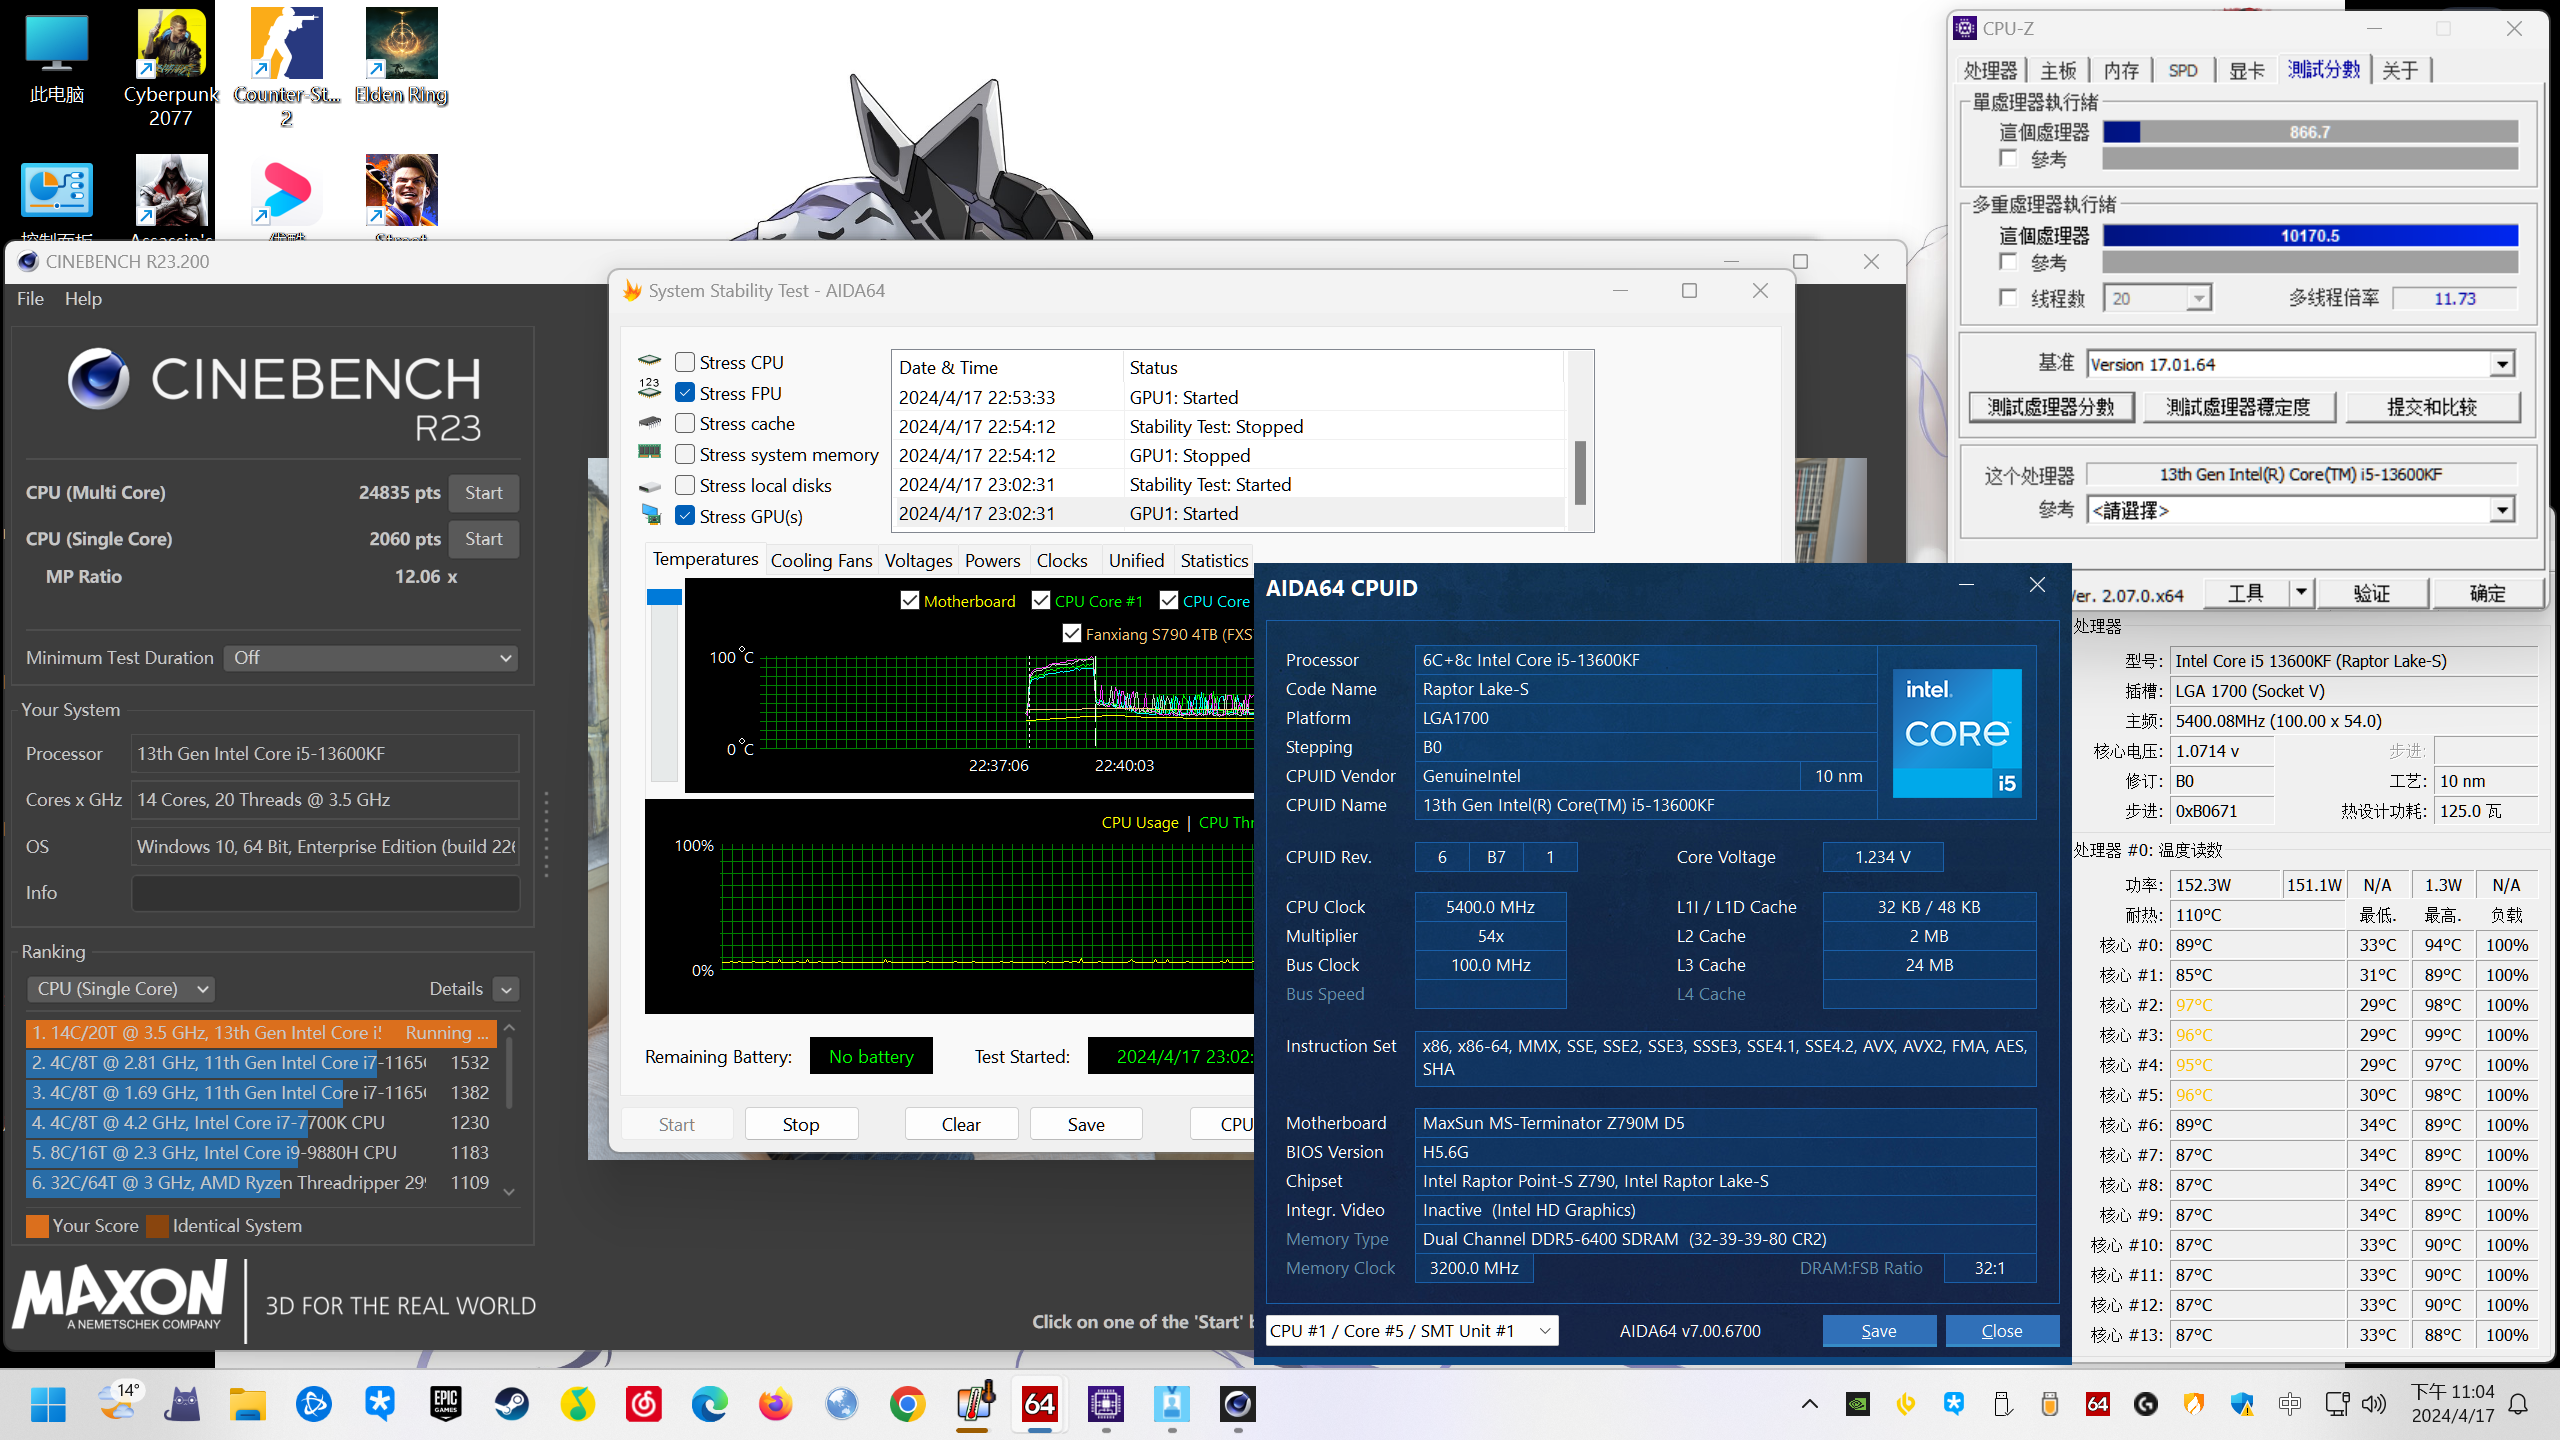
Task: Switch to Voltages tab
Action: (918, 560)
